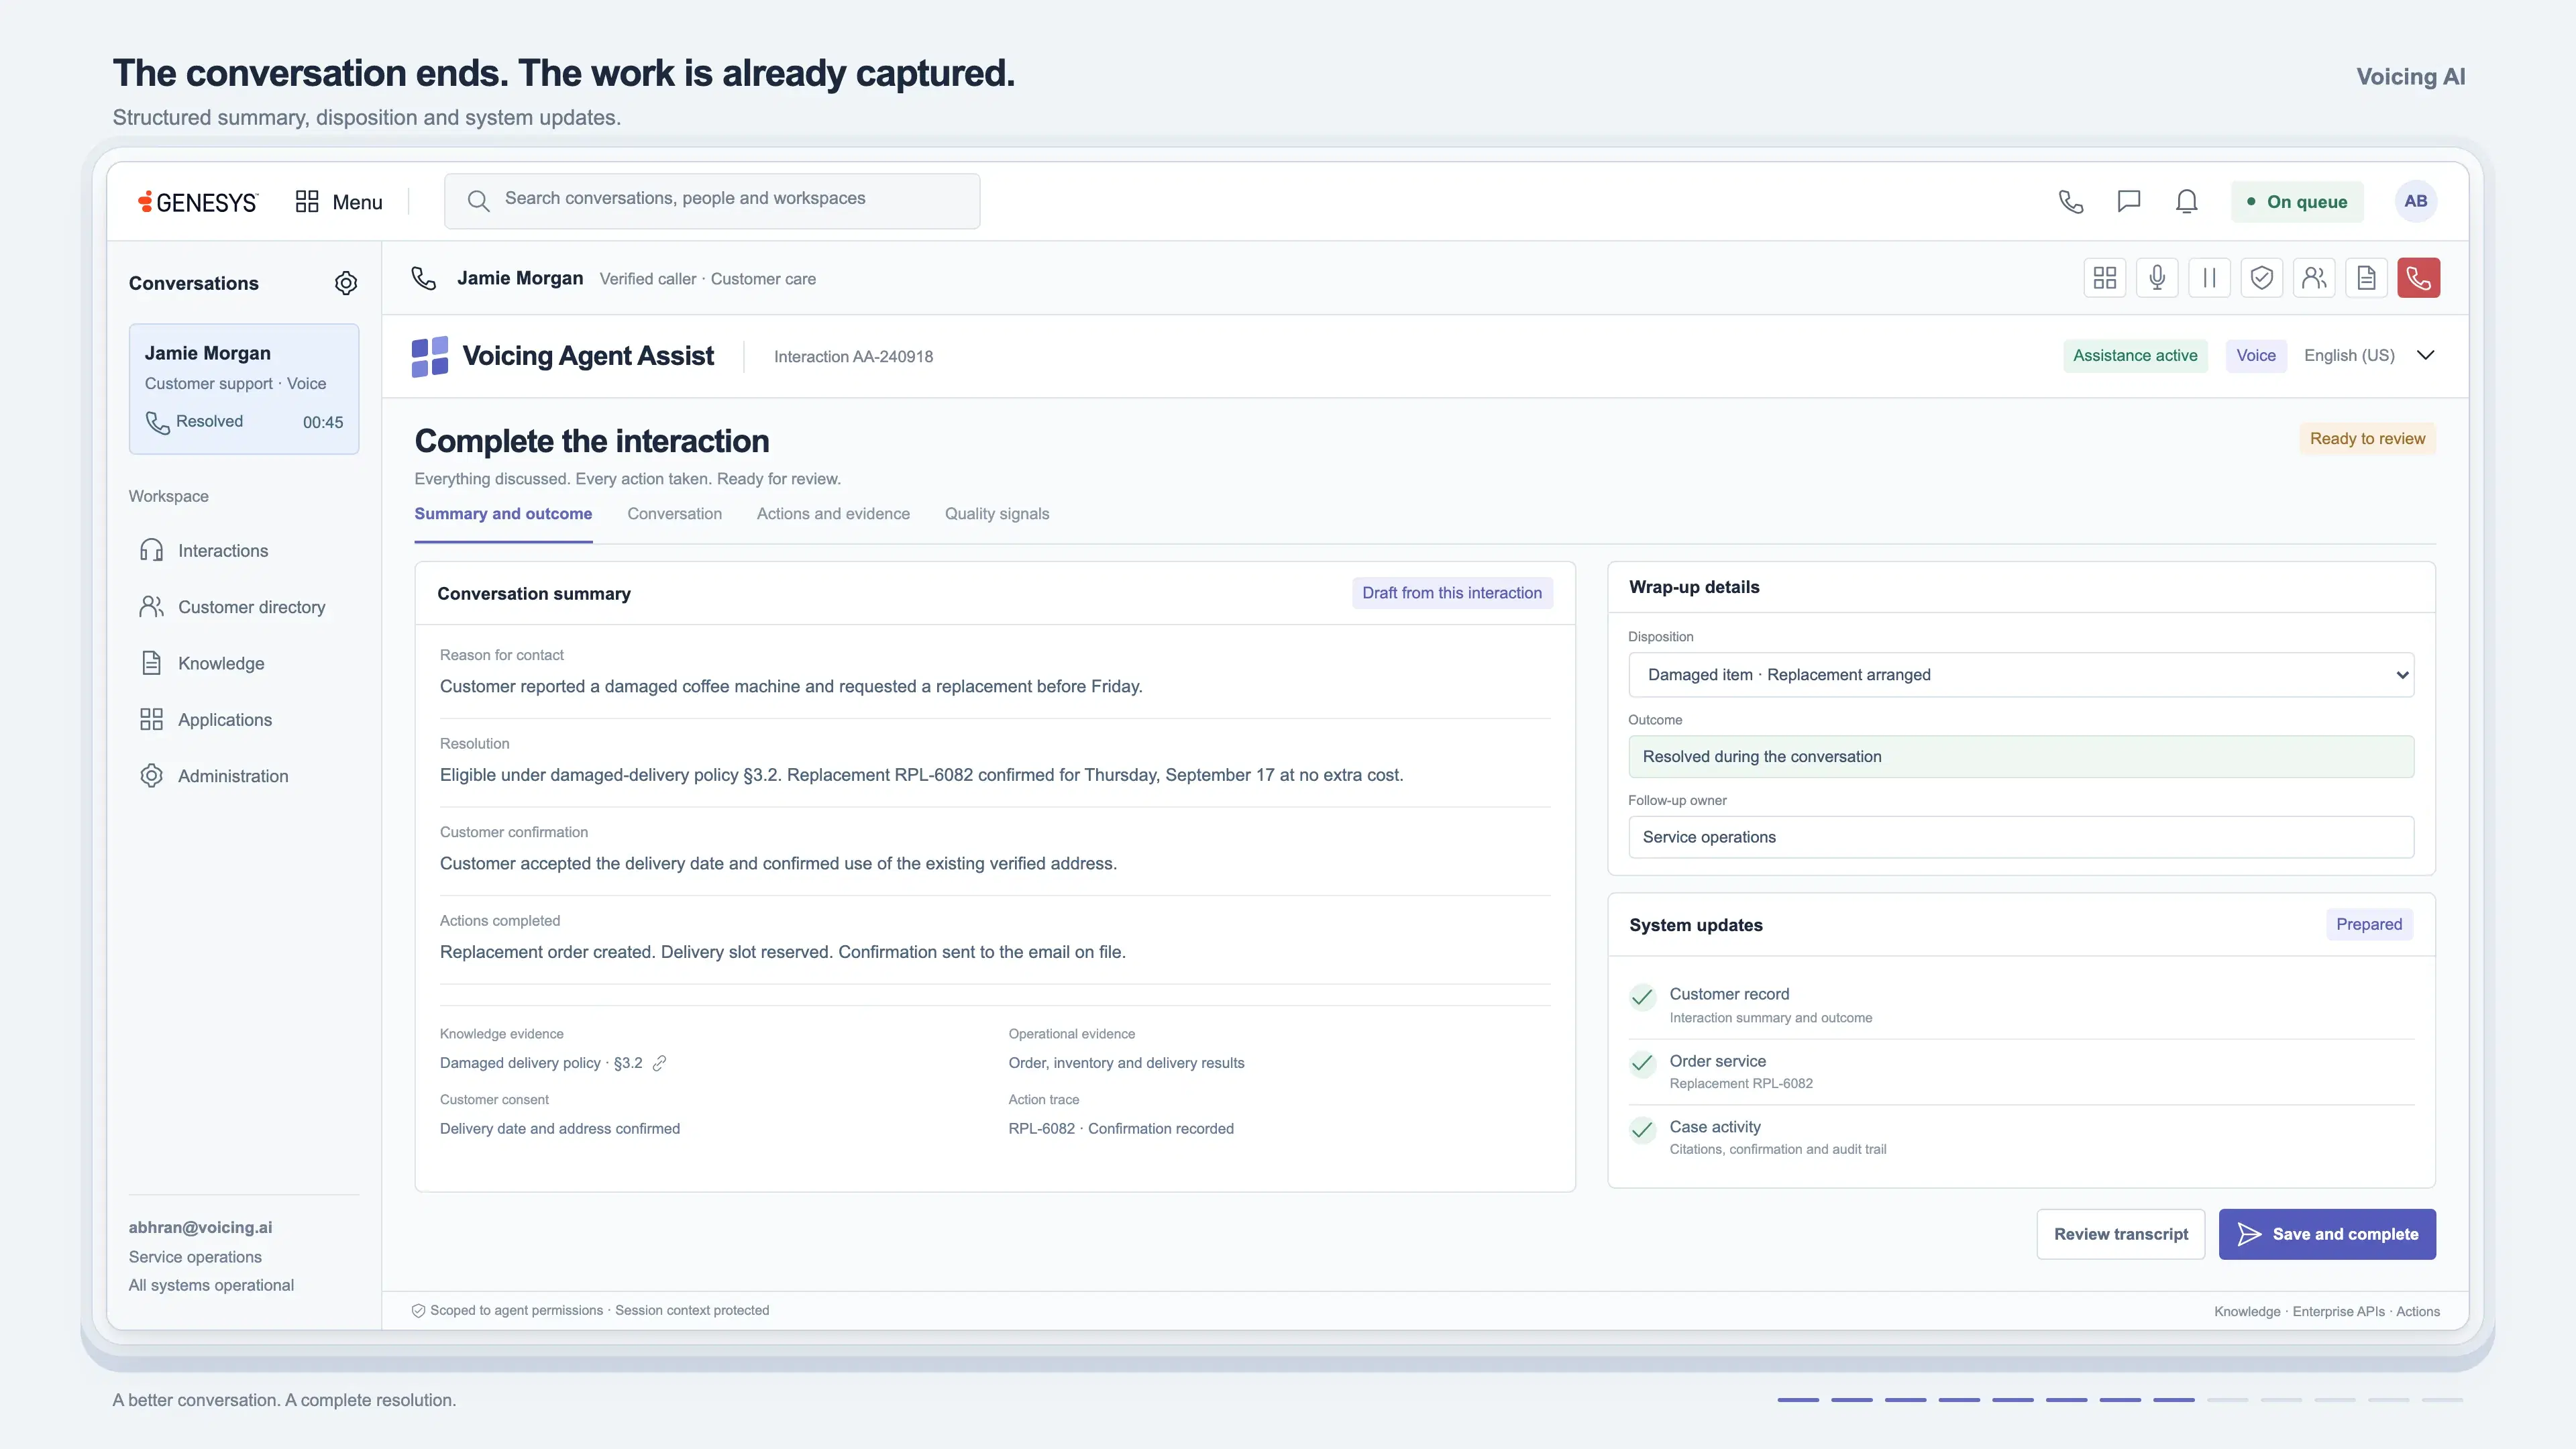The height and width of the screenshot is (1449, 2576).
Task: Click the Voice channel badge
Action: (2256, 355)
